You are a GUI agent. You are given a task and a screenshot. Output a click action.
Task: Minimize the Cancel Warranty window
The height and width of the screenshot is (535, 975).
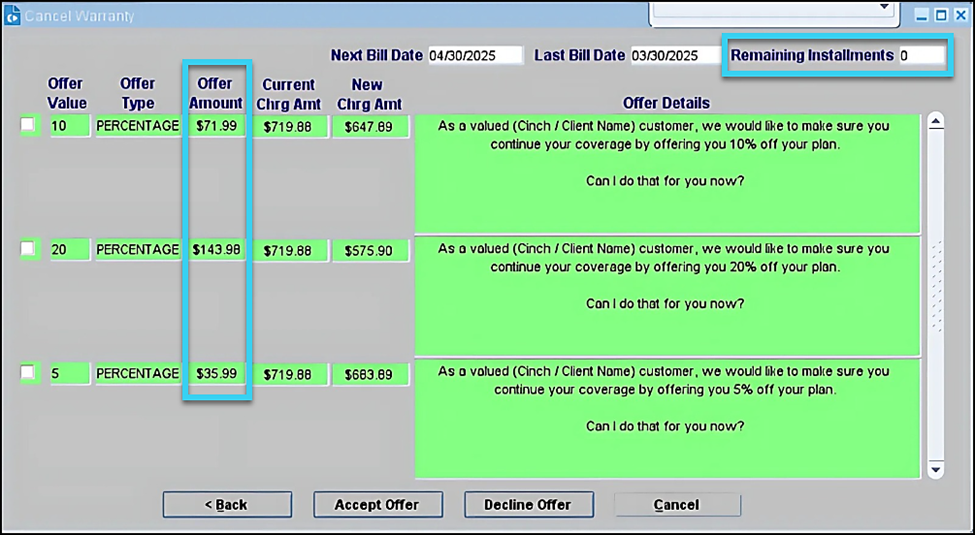(923, 16)
